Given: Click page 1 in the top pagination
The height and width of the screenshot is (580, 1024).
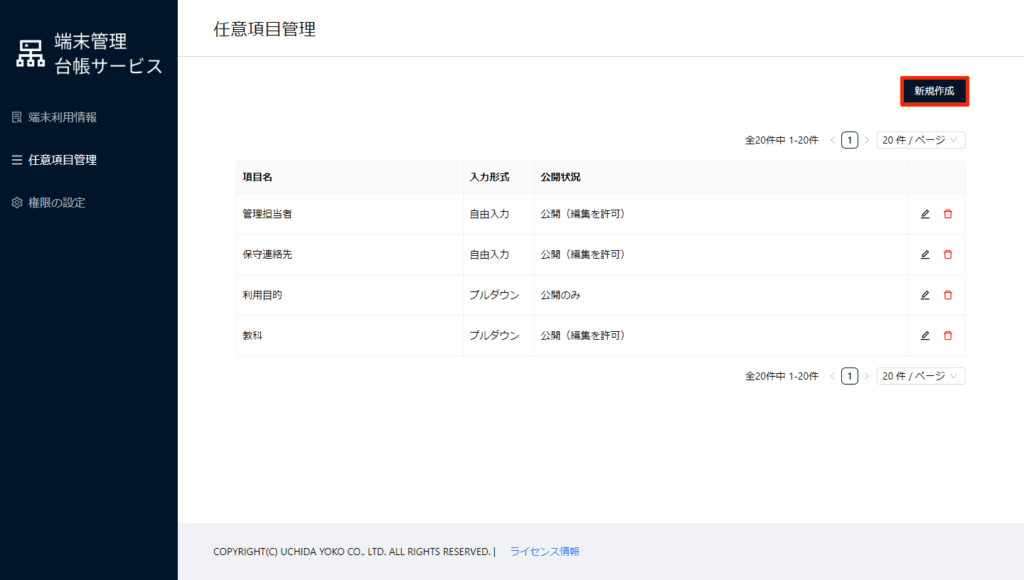Looking at the screenshot, I should 849,140.
